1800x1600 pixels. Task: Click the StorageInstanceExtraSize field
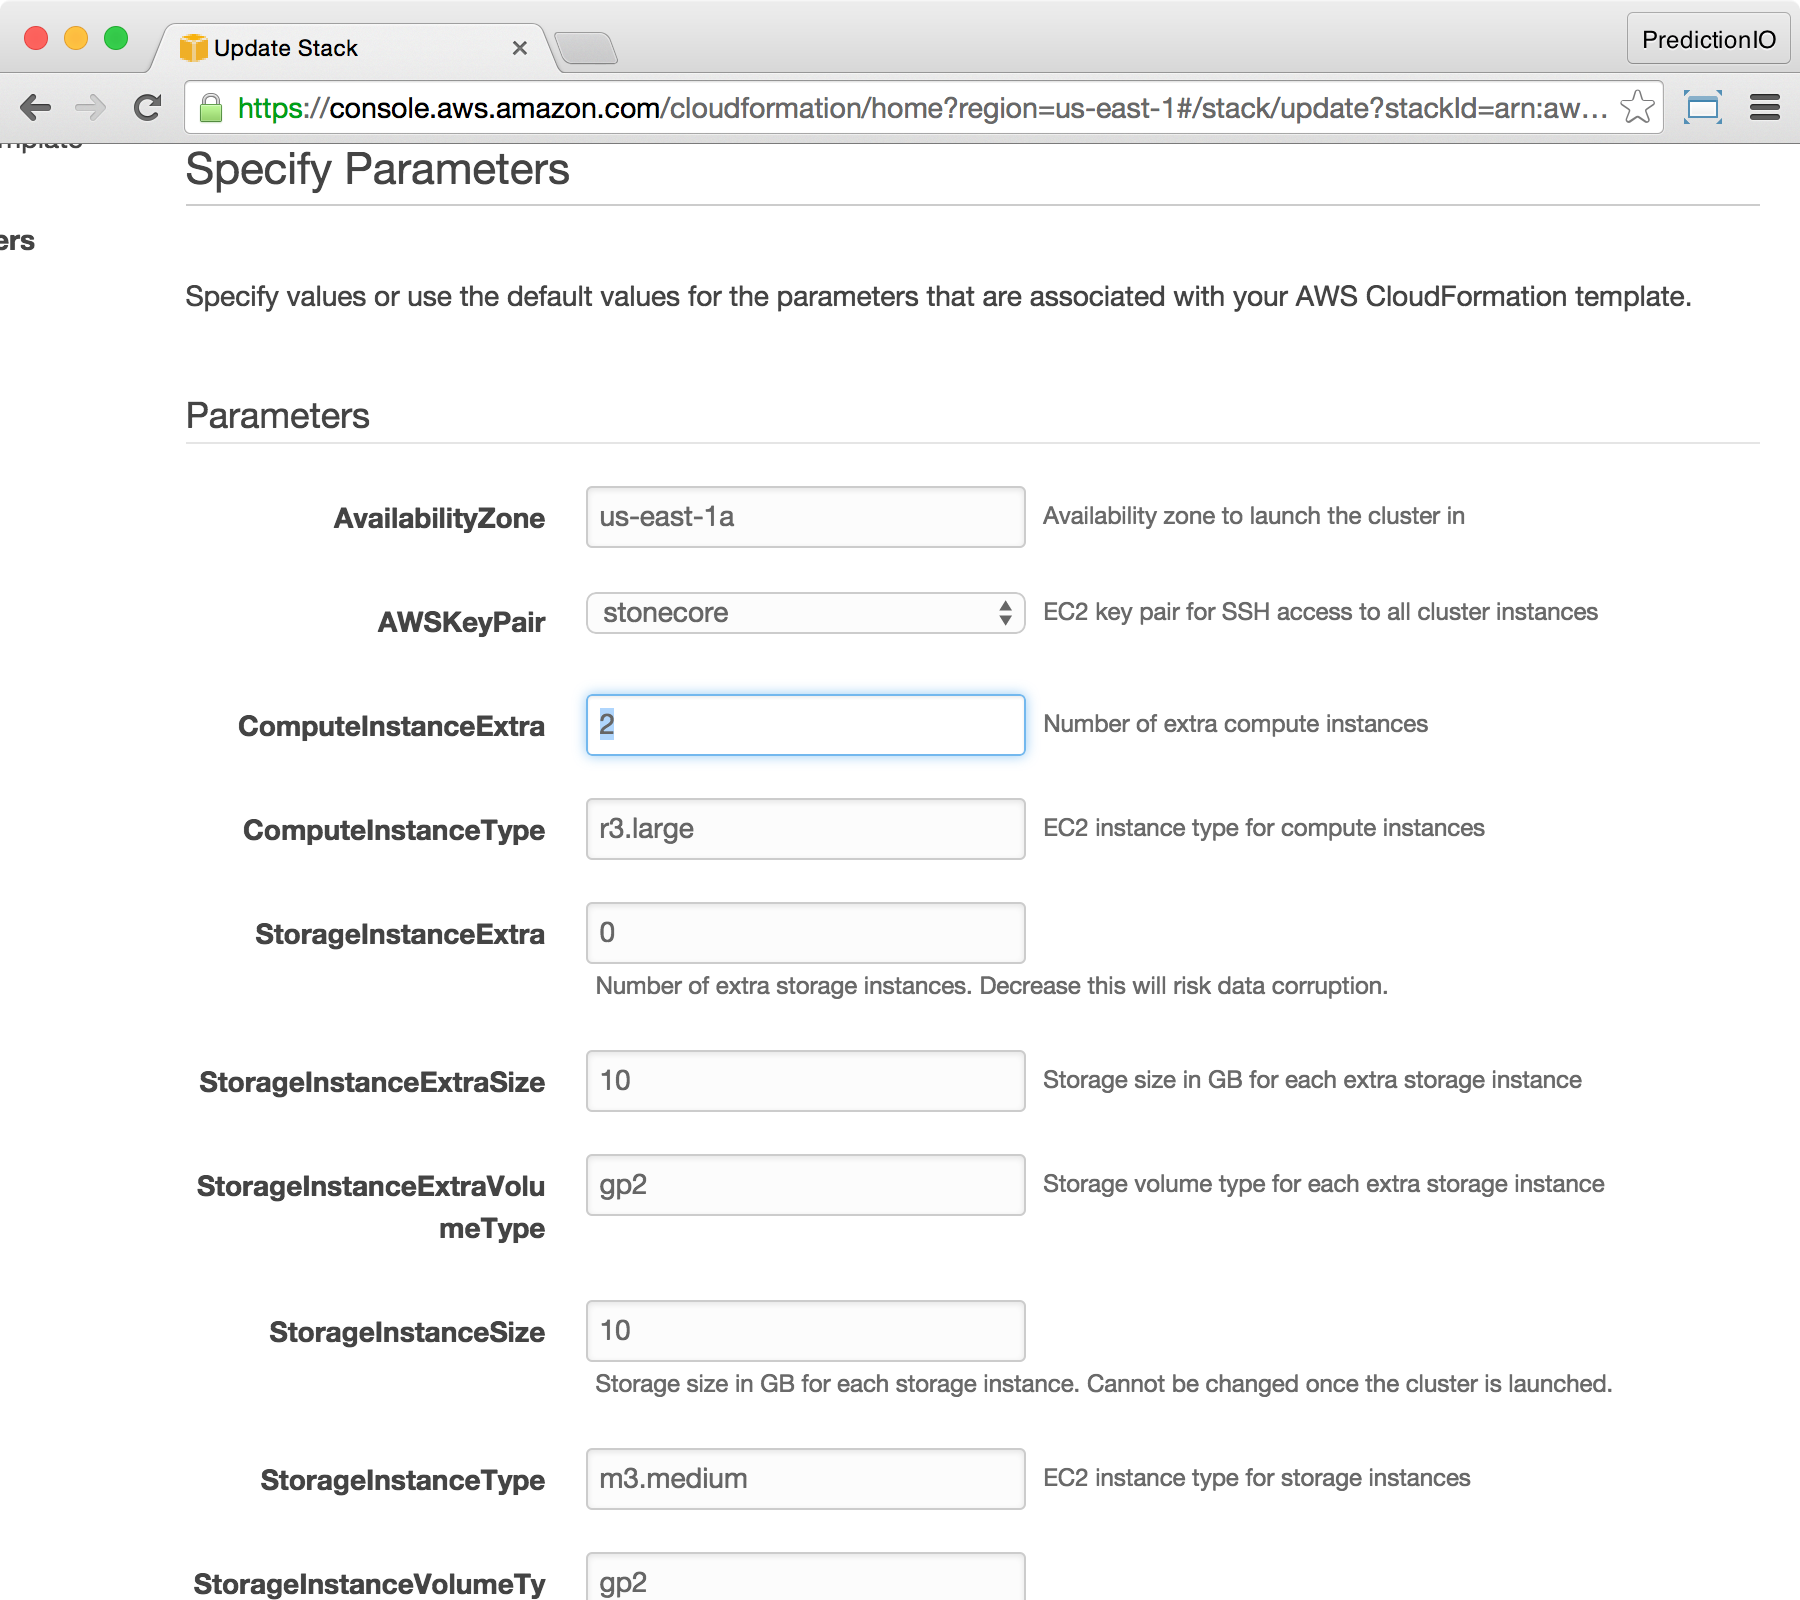[x=805, y=1081]
